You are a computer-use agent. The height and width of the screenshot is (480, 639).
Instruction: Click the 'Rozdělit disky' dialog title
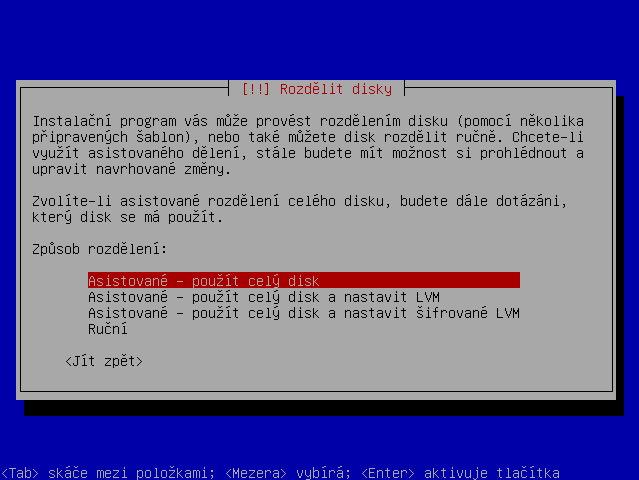(336, 89)
